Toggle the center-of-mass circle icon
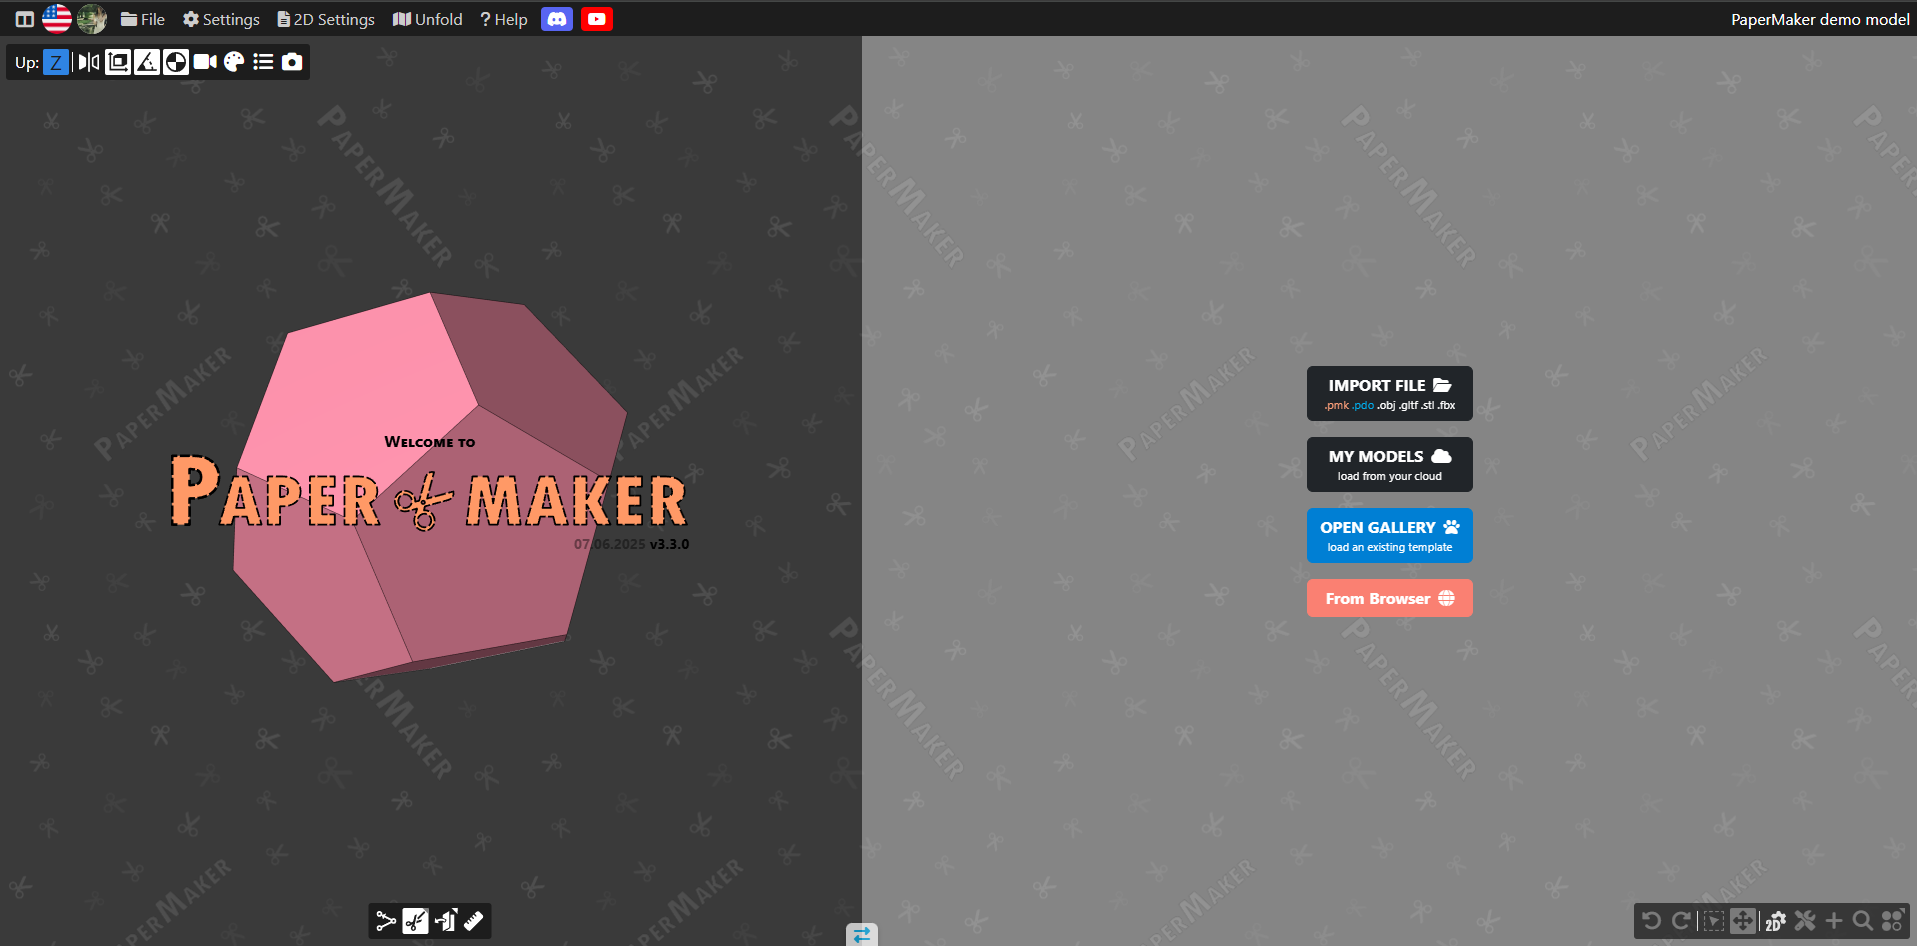The width and height of the screenshot is (1917, 946). point(176,62)
